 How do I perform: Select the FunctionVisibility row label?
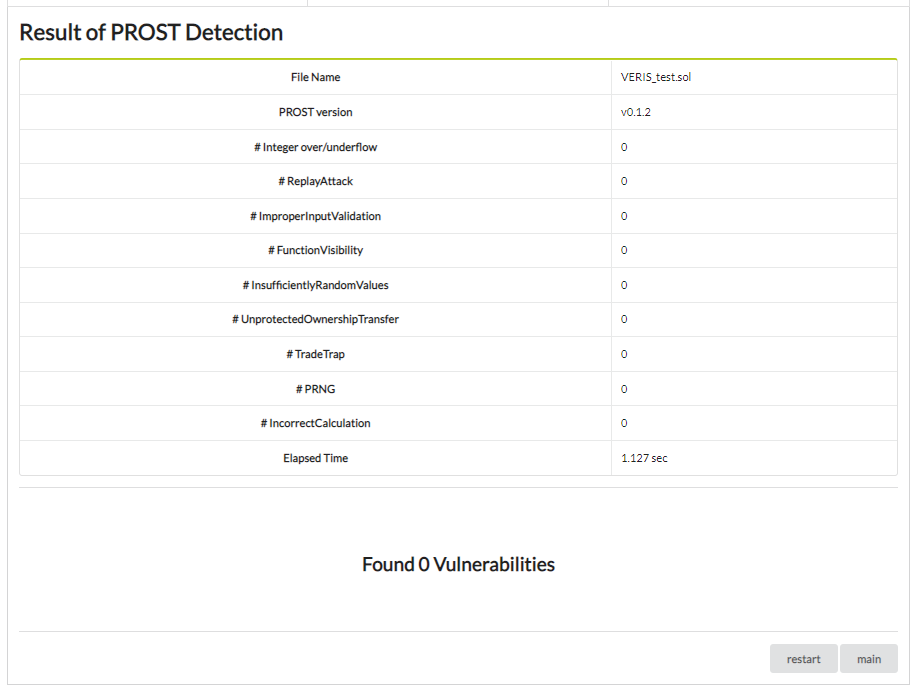315,250
